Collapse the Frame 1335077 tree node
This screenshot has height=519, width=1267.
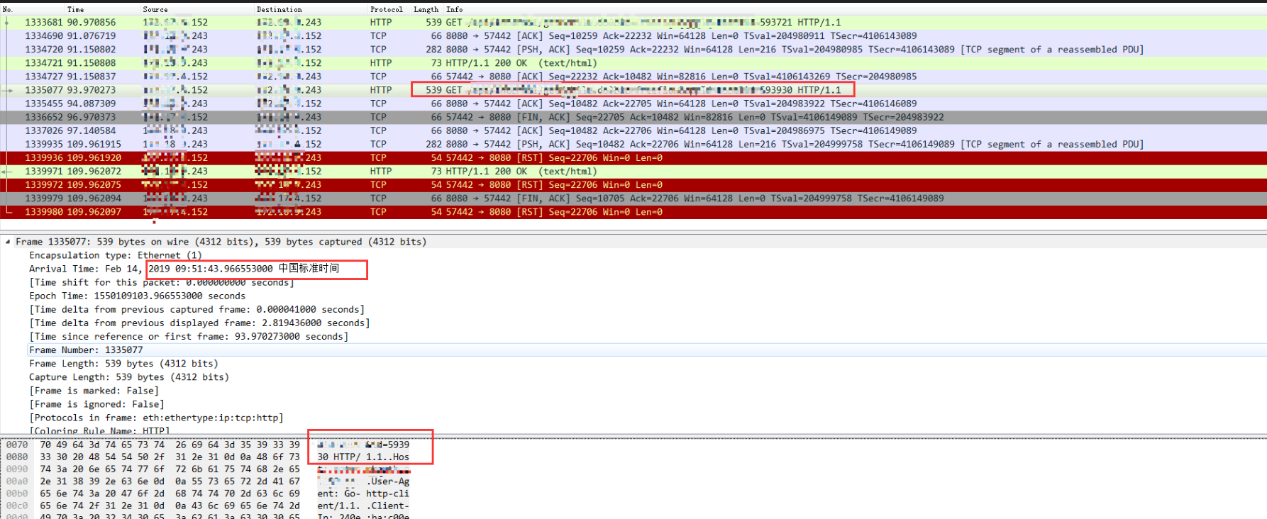(8, 242)
